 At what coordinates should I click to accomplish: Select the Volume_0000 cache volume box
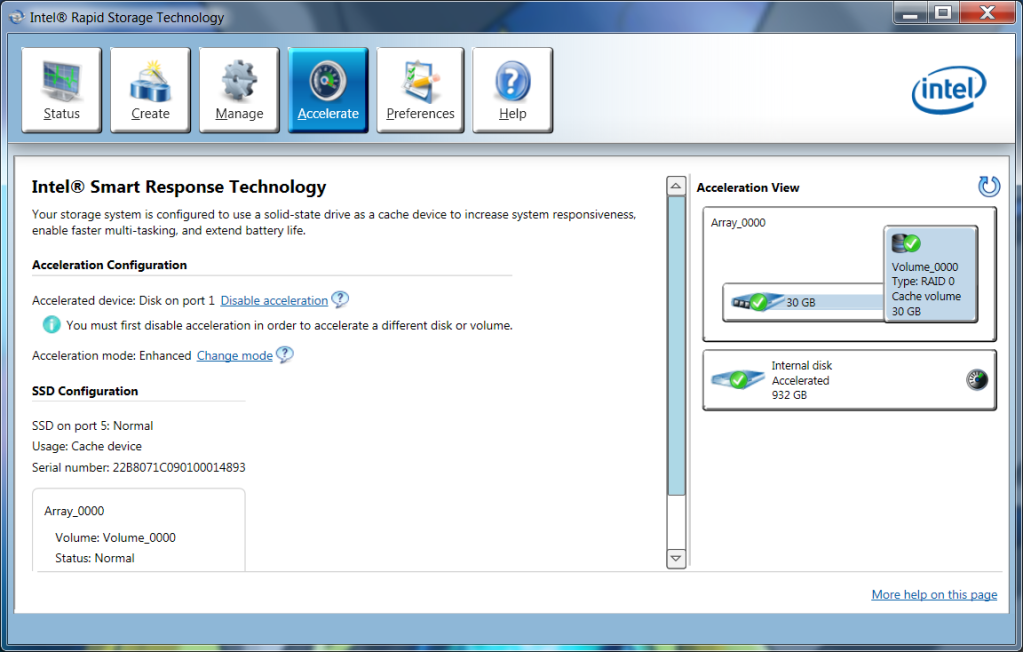point(930,274)
